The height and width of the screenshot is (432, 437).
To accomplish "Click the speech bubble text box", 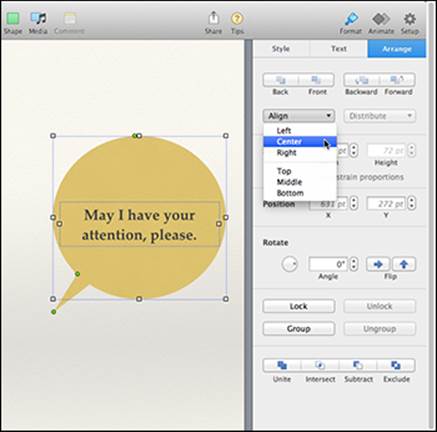I will pos(139,224).
